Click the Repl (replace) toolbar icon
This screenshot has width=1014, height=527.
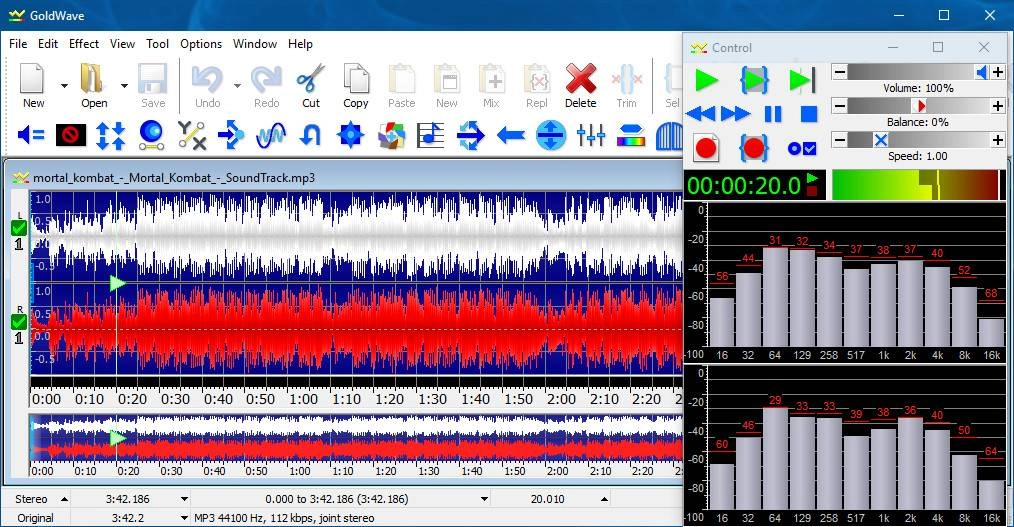pyautogui.click(x=537, y=79)
